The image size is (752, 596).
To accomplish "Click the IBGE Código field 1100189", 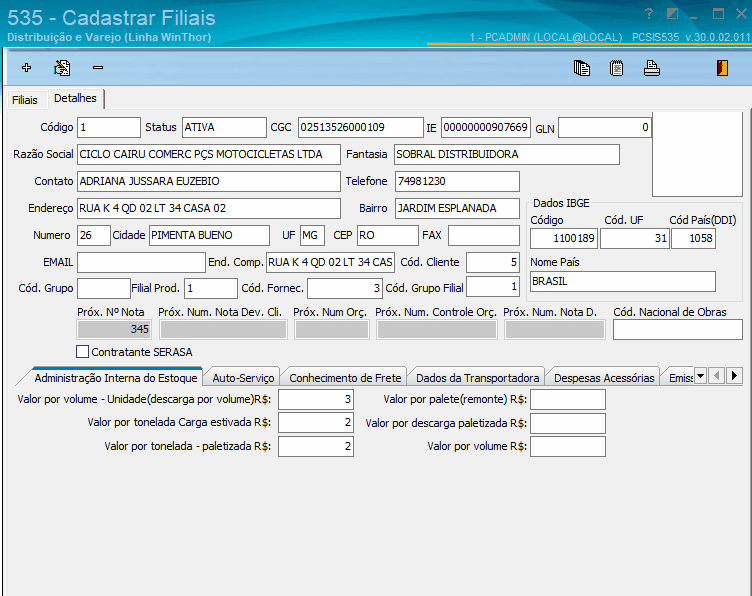I will pyautogui.click(x=564, y=238).
